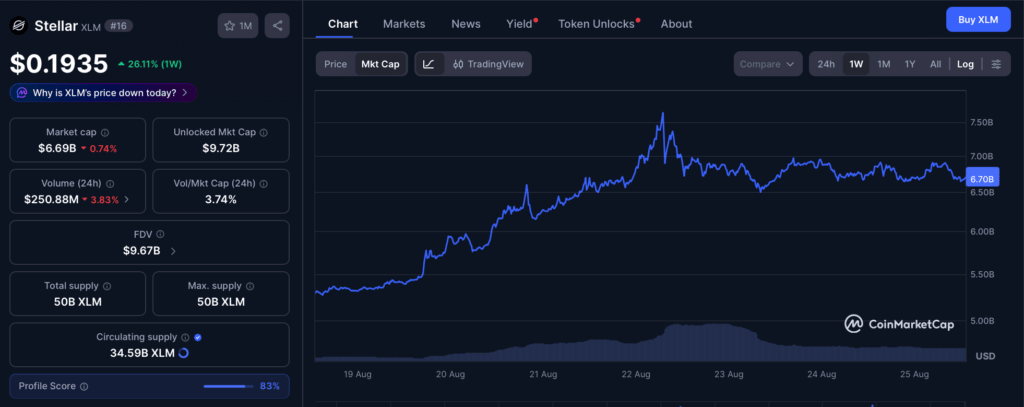Add XLM to watchlist via the star button
Image resolution: width=1024 pixels, height=407 pixels.
point(238,25)
